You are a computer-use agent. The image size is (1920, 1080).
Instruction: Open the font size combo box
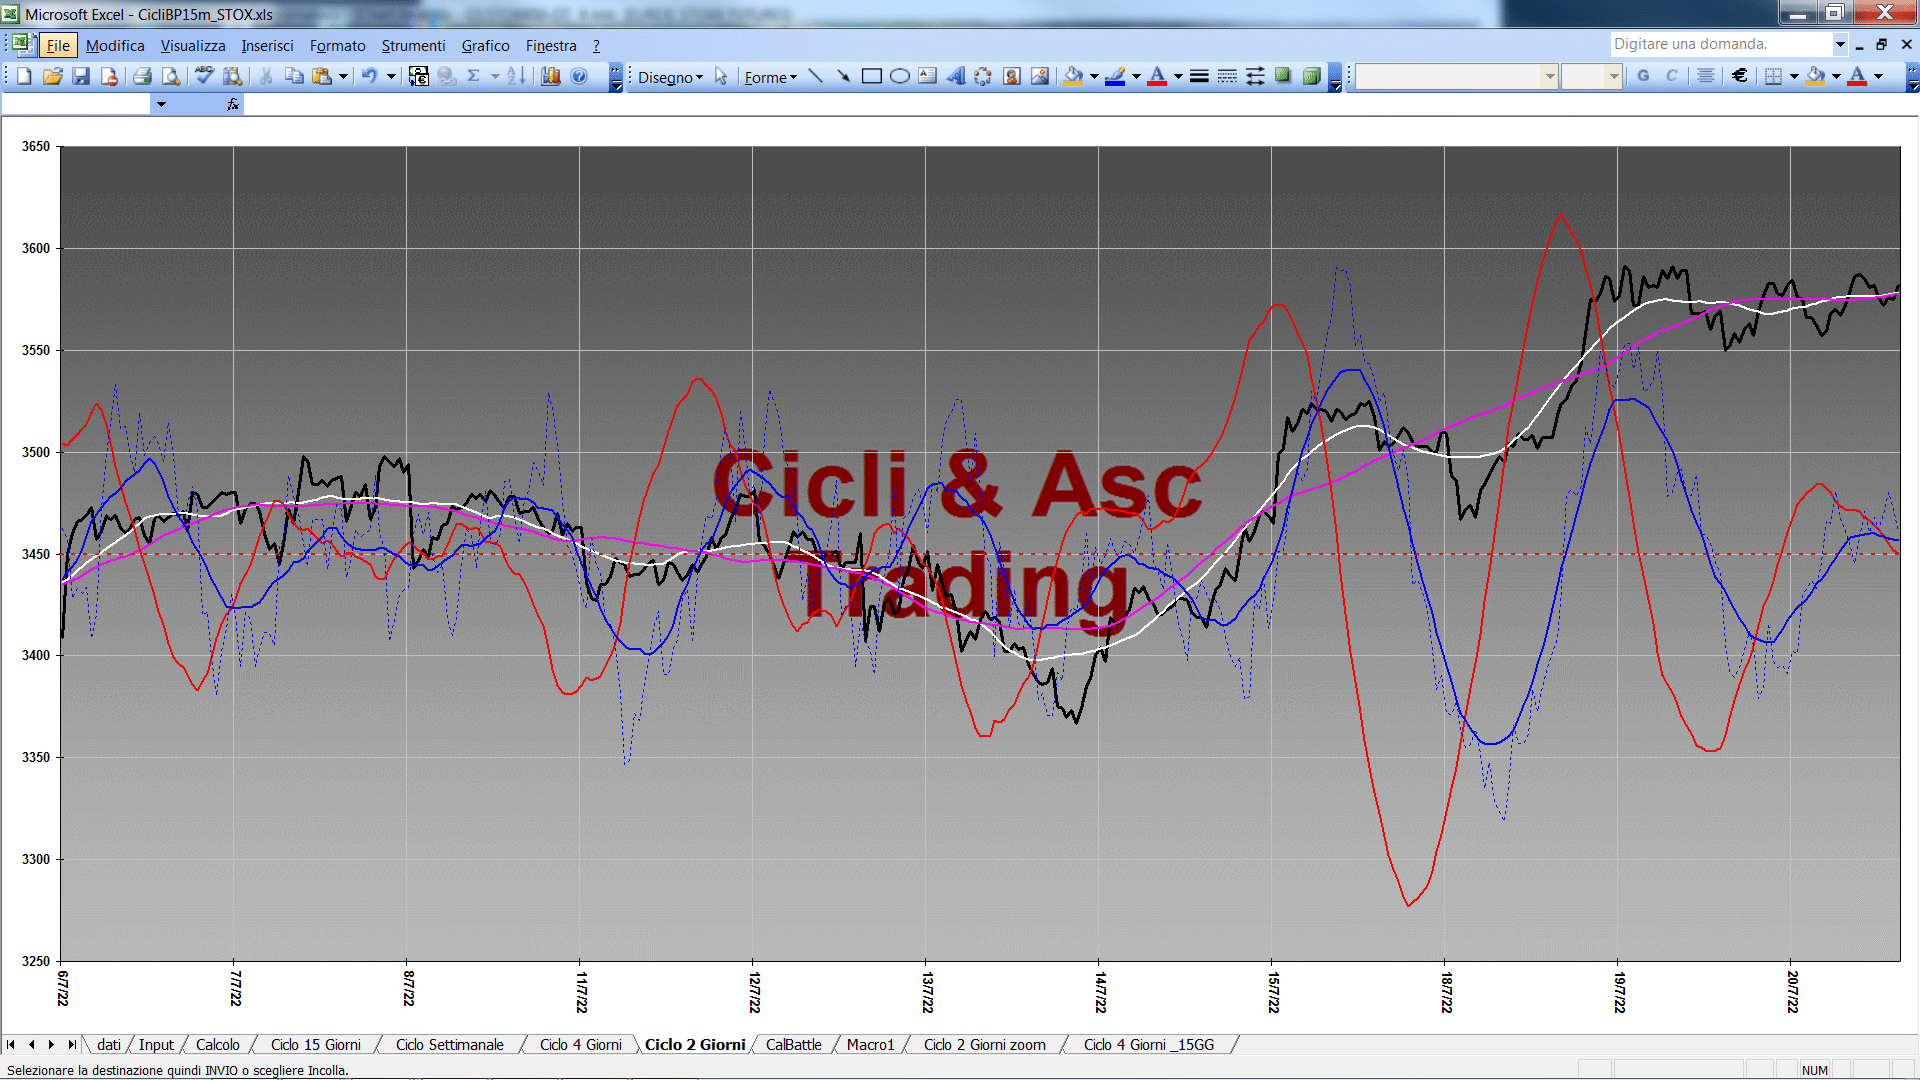coord(1591,76)
